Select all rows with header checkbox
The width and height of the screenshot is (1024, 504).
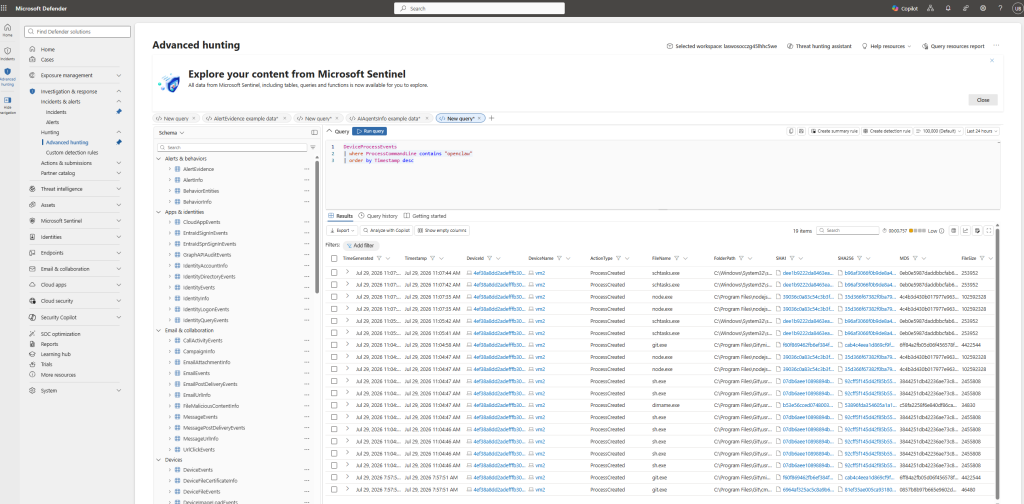tap(334, 258)
